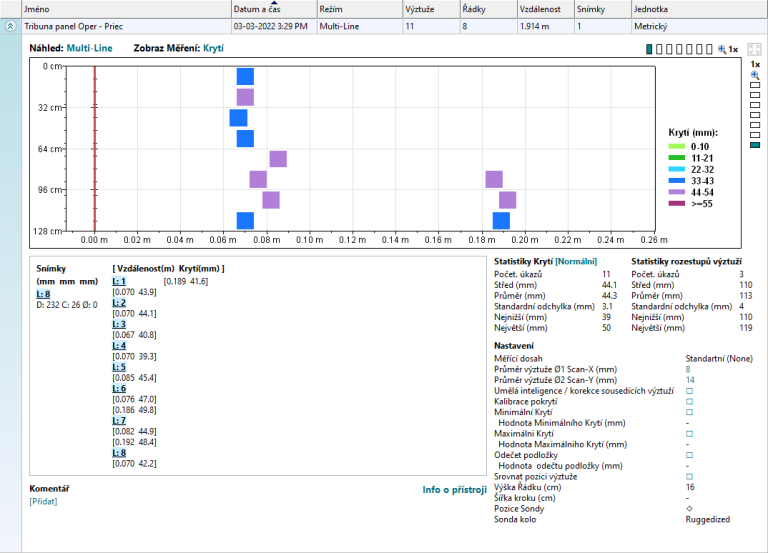The image size is (768, 553).
Task: Open the L: 4 line link
Action: point(119,346)
